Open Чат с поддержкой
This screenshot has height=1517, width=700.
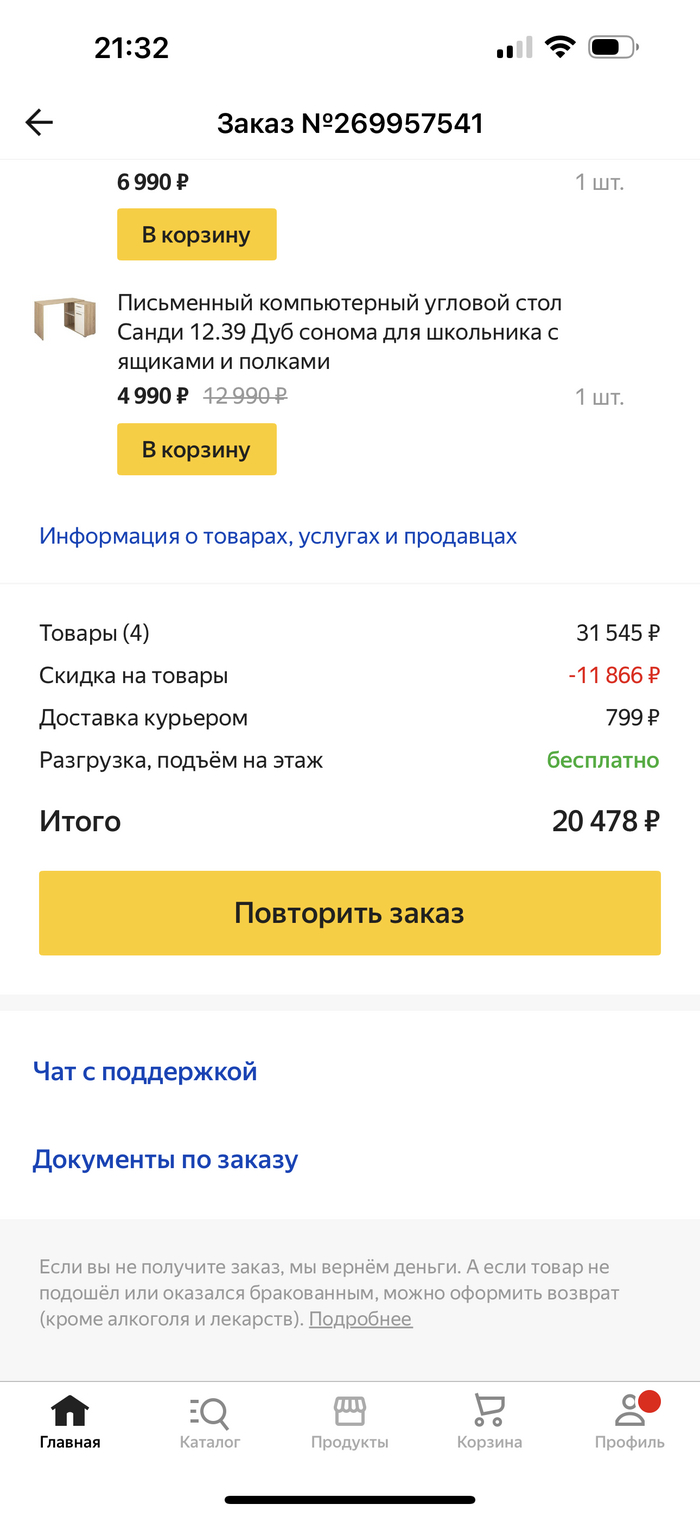145,1072
